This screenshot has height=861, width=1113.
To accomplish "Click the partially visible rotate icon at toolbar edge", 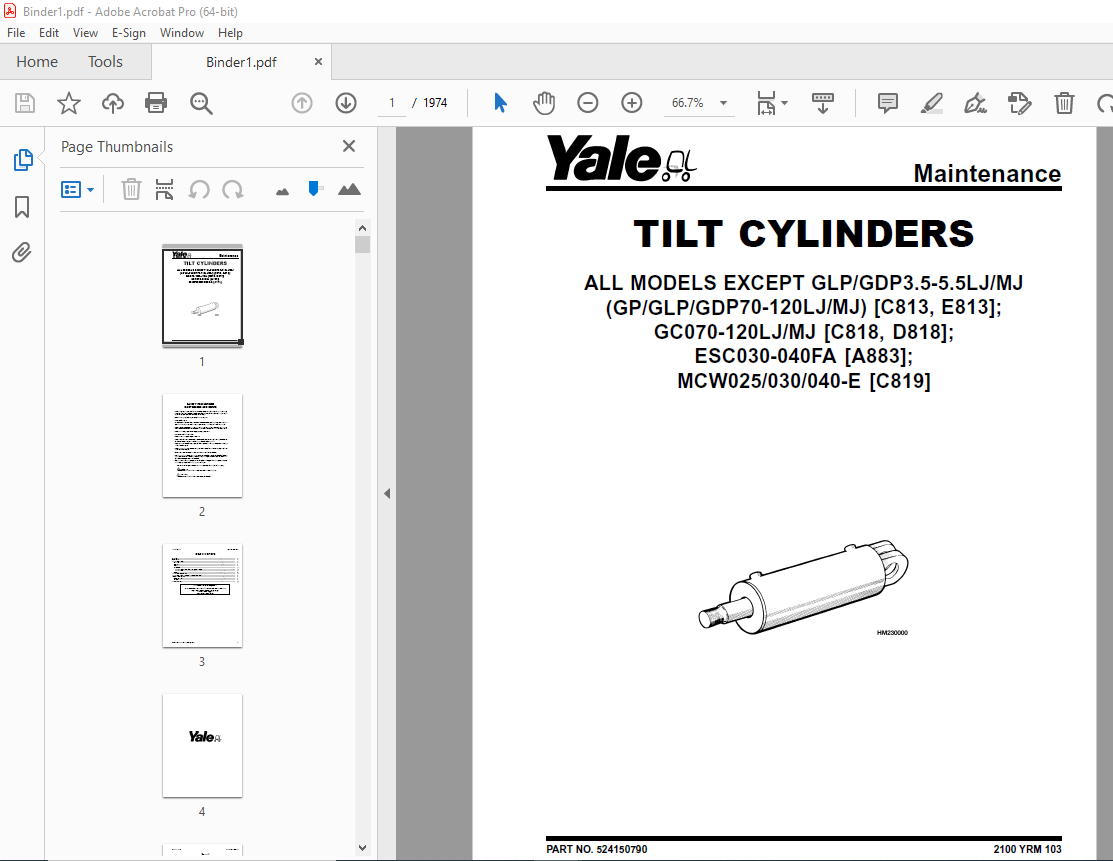I will pyautogui.click(x=1105, y=103).
